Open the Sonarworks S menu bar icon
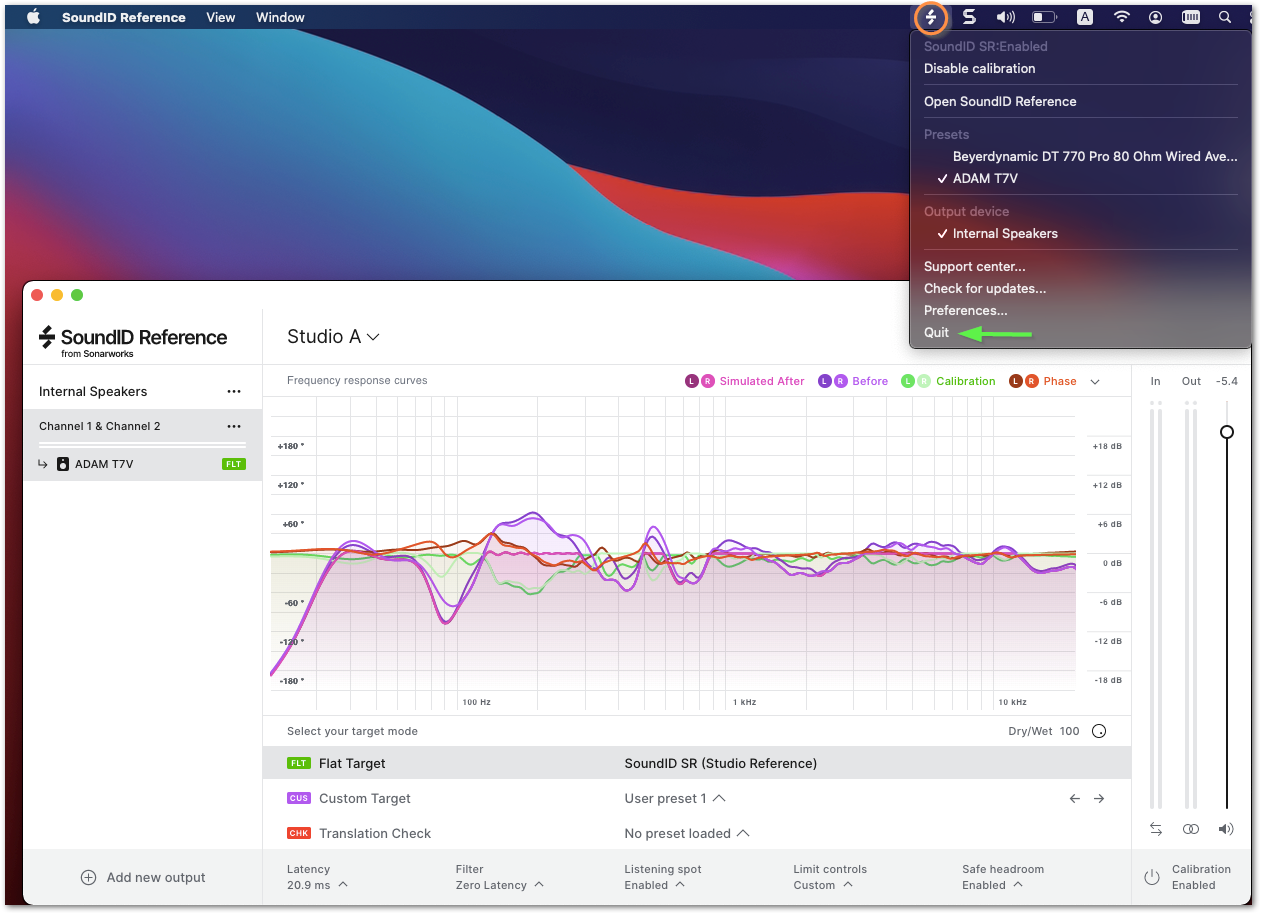 coord(969,17)
